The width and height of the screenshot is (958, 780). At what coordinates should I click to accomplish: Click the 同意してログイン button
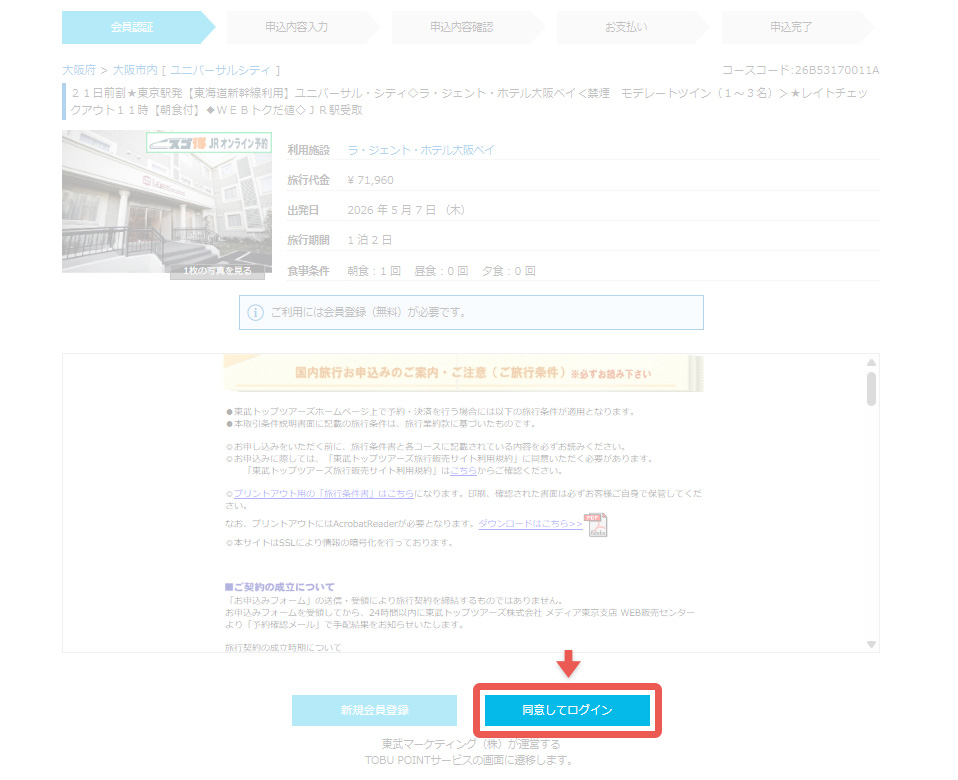point(567,710)
